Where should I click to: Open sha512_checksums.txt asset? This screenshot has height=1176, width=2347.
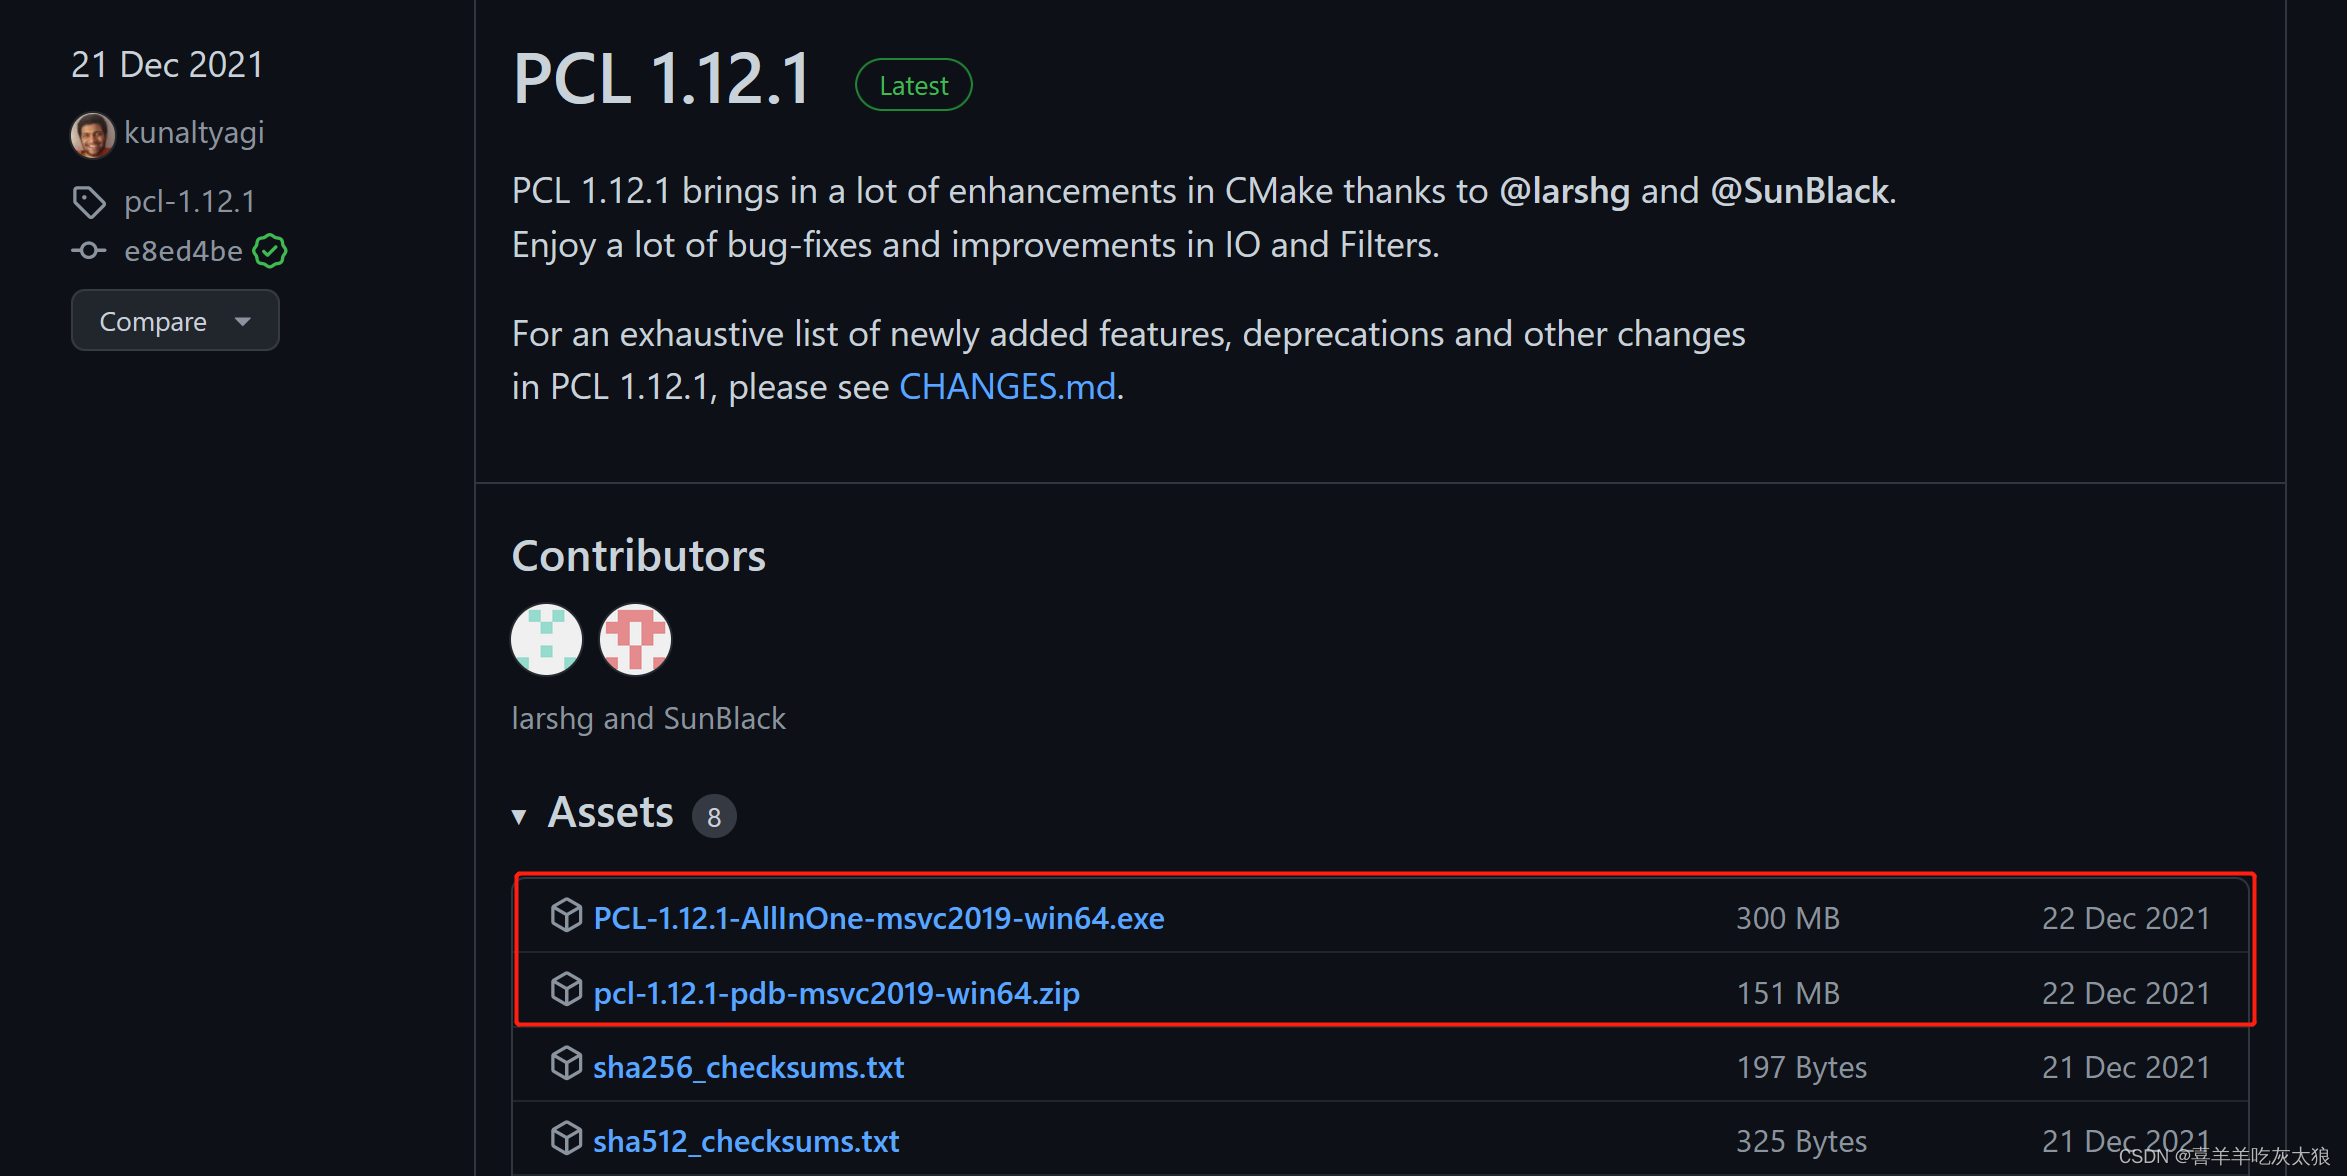coord(745,1140)
